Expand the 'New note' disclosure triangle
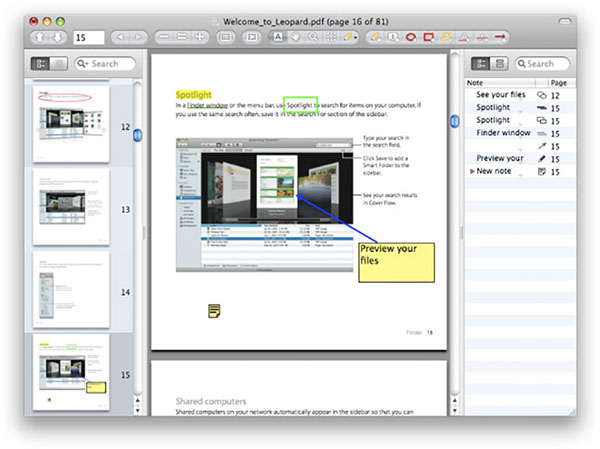This screenshot has height=449, width=600. point(472,171)
